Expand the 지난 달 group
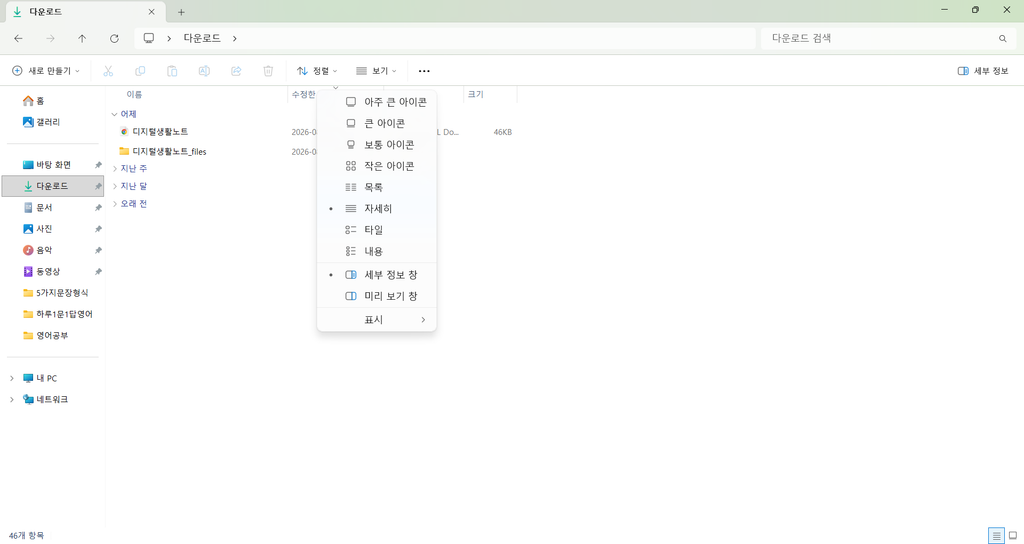The width and height of the screenshot is (1024, 544). tap(114, 186)
